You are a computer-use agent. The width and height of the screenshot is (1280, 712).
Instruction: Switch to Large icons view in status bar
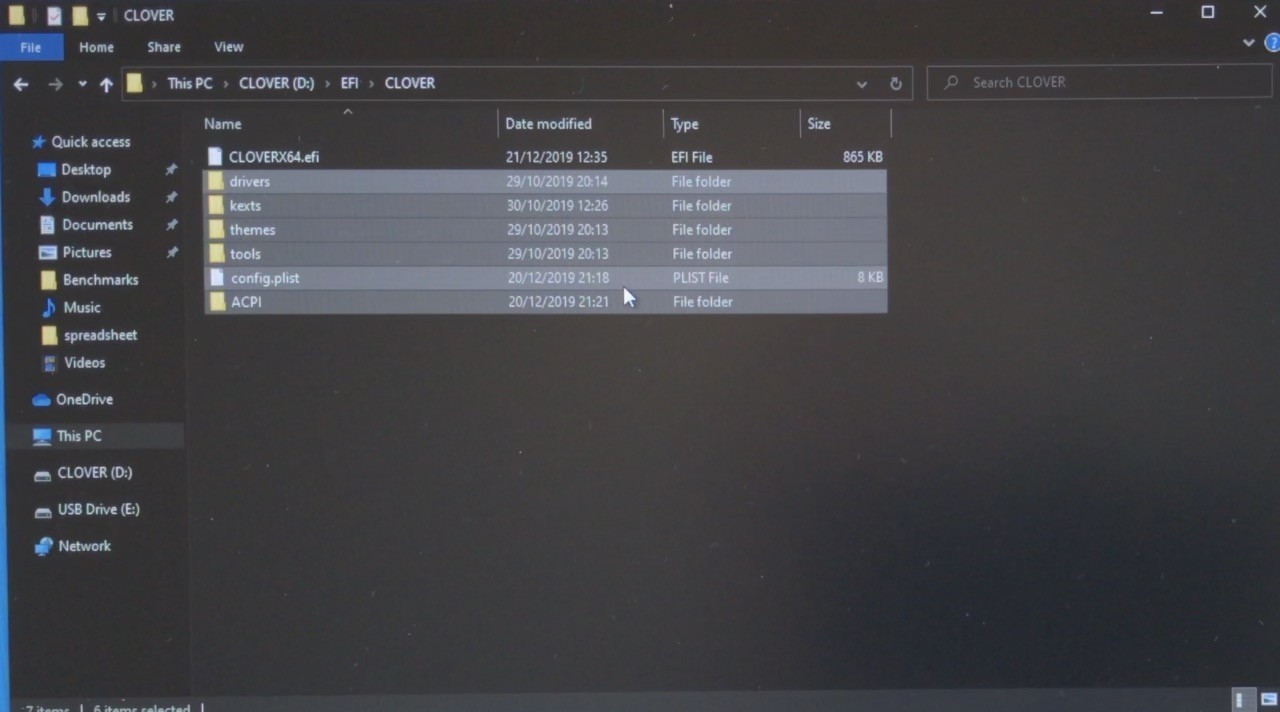(1268, 700)
